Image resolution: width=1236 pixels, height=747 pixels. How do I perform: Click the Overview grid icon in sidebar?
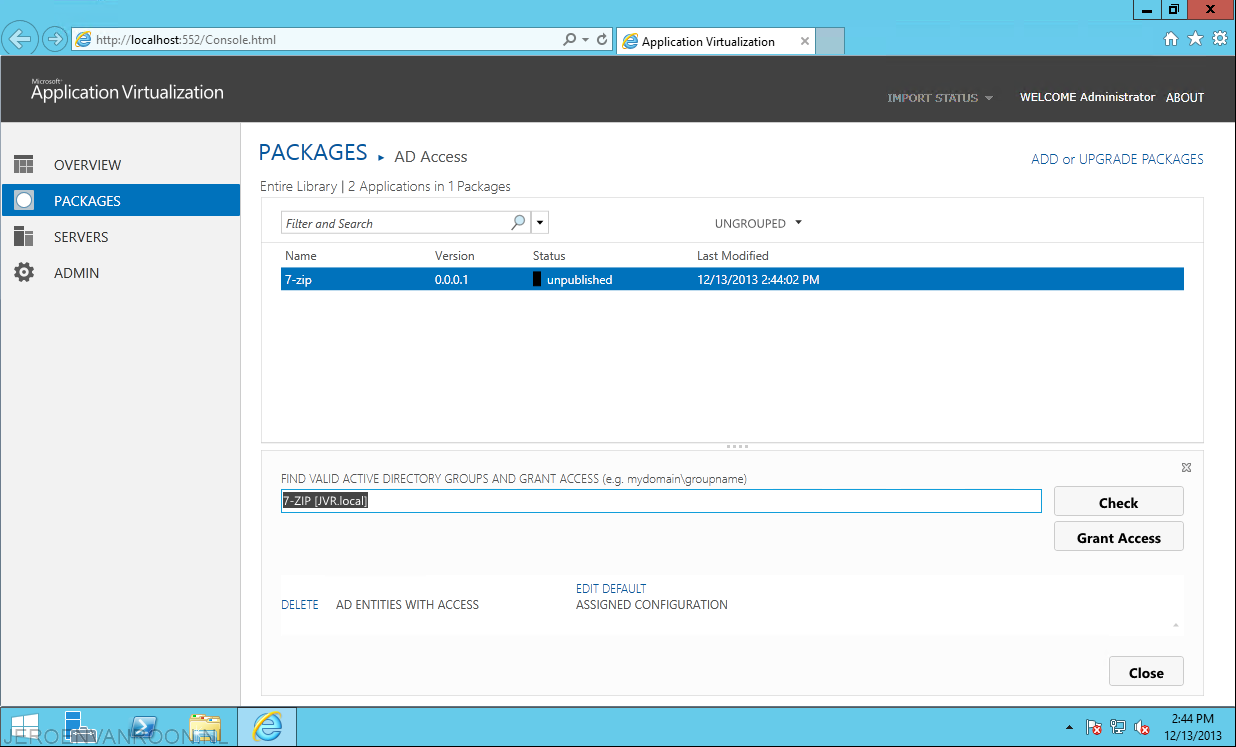click(x=24, y=165)
